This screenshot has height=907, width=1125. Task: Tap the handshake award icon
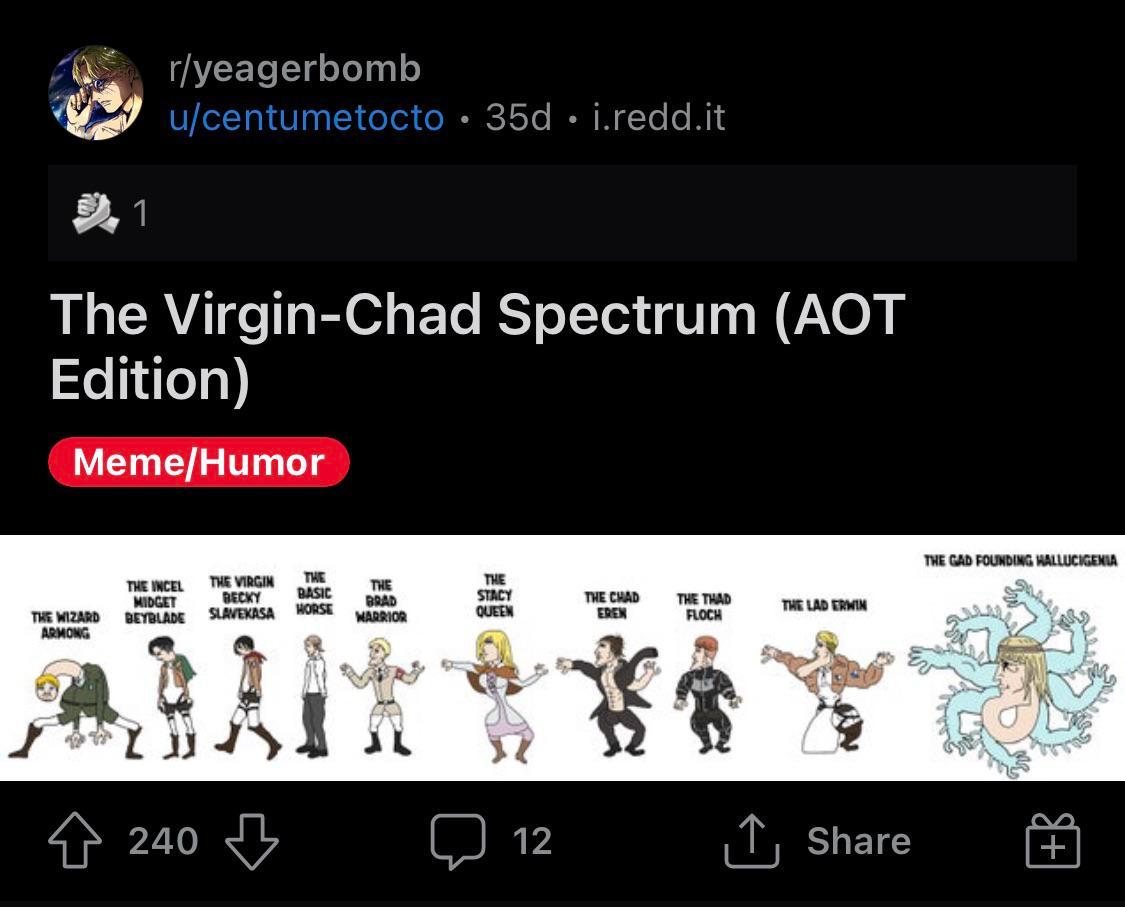(96, 212)
